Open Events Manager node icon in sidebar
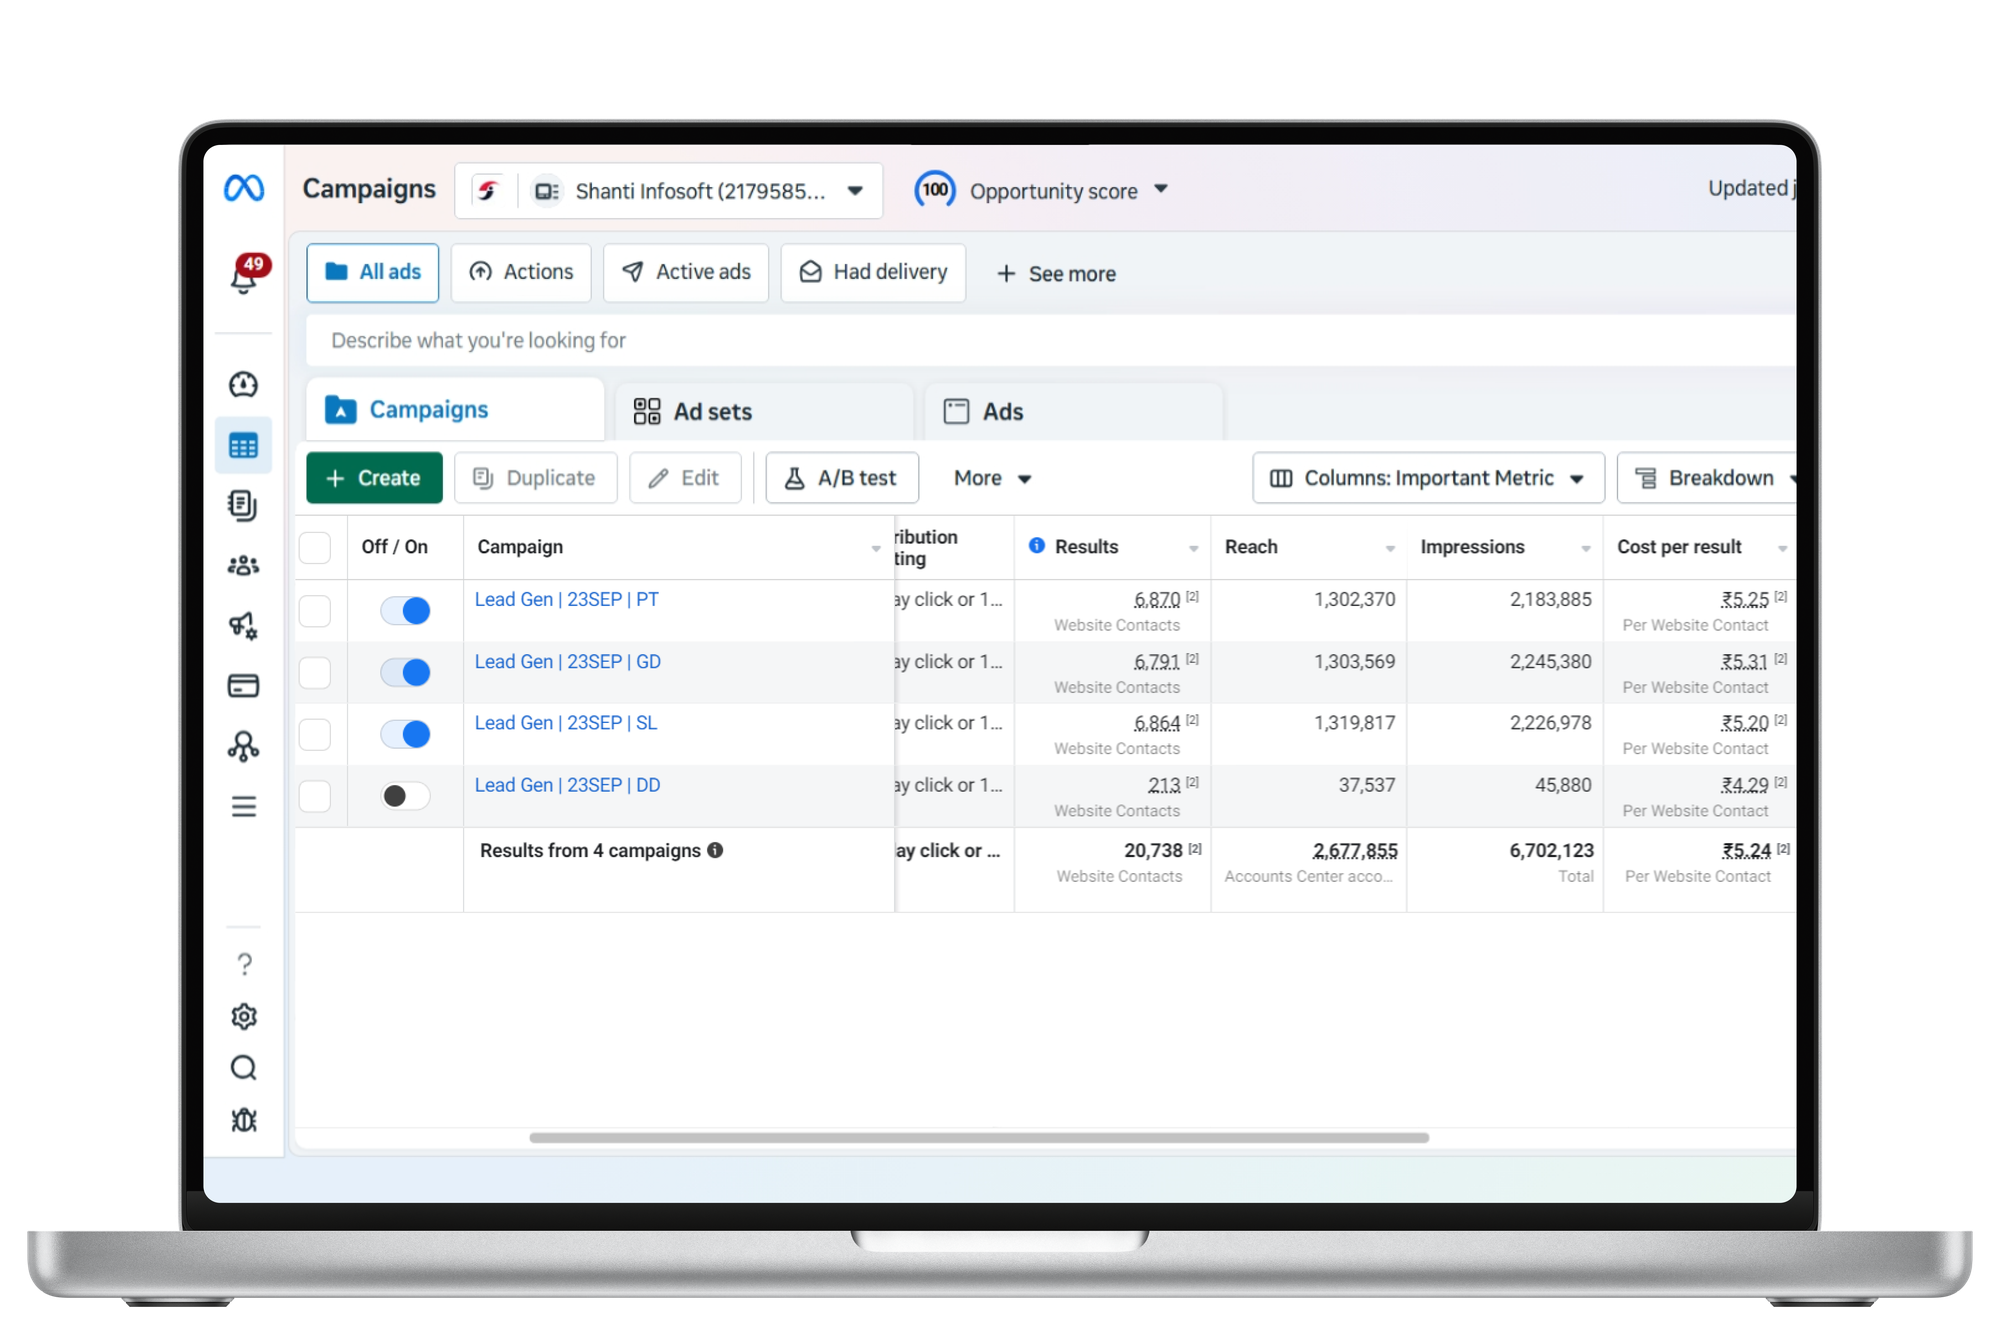Screen dimensions: 2000x1319 point(244,746)
